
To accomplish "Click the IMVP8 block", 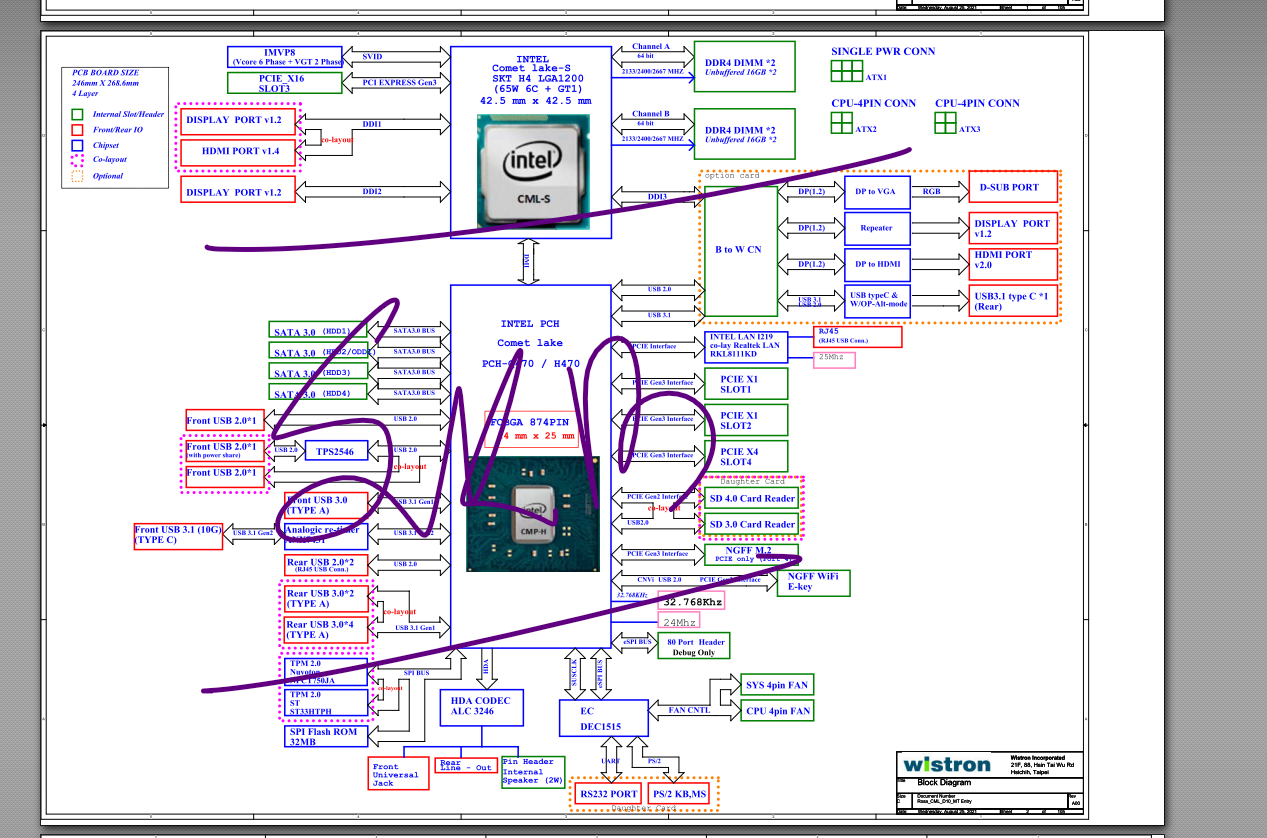I will 285,56.
